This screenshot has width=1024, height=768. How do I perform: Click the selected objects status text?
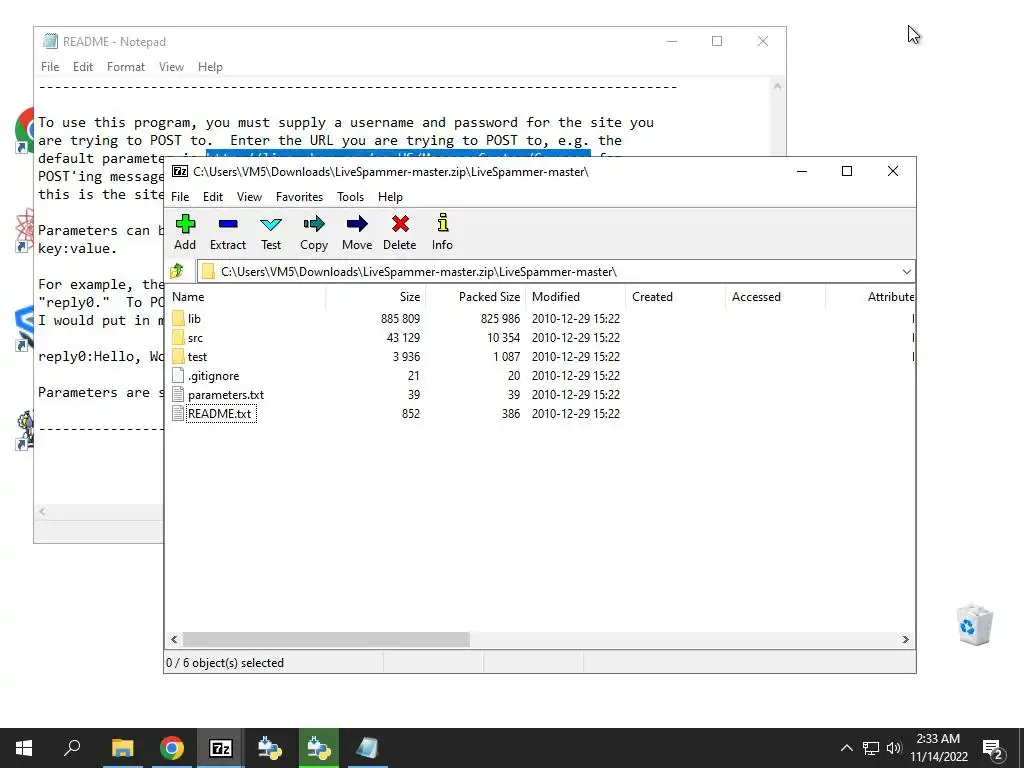tap(225, 663)
